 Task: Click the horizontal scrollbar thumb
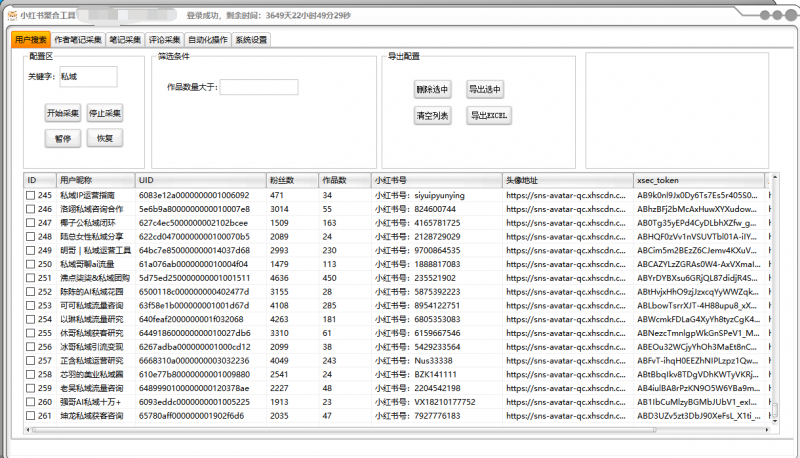(343, 430)
